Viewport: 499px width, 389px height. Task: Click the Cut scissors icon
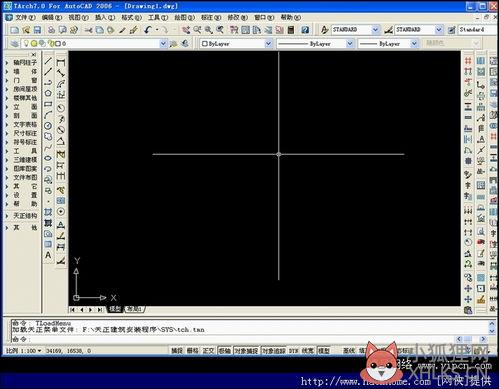point(88,30)
